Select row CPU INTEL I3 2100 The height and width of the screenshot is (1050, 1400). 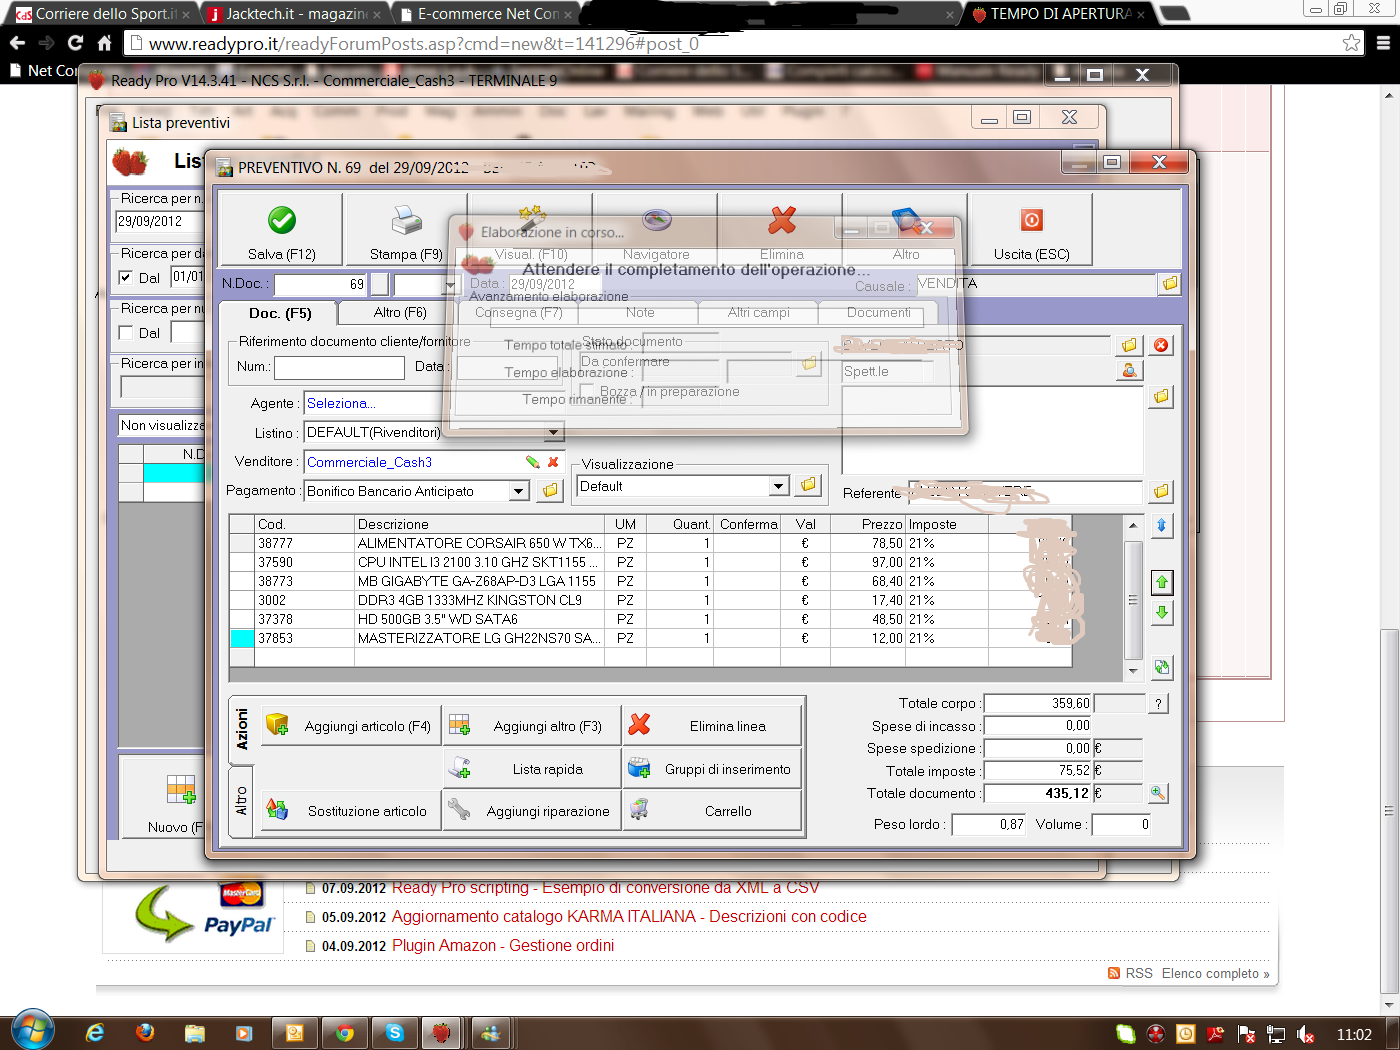tap(650, 562)
